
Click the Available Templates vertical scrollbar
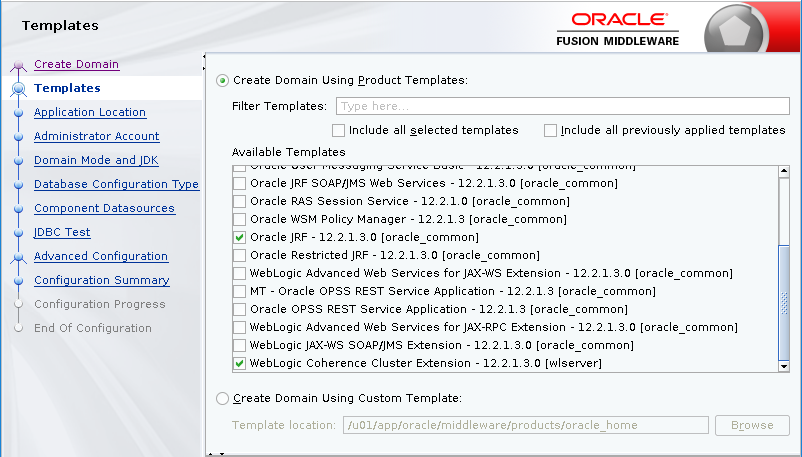click(x=785, y=300)
